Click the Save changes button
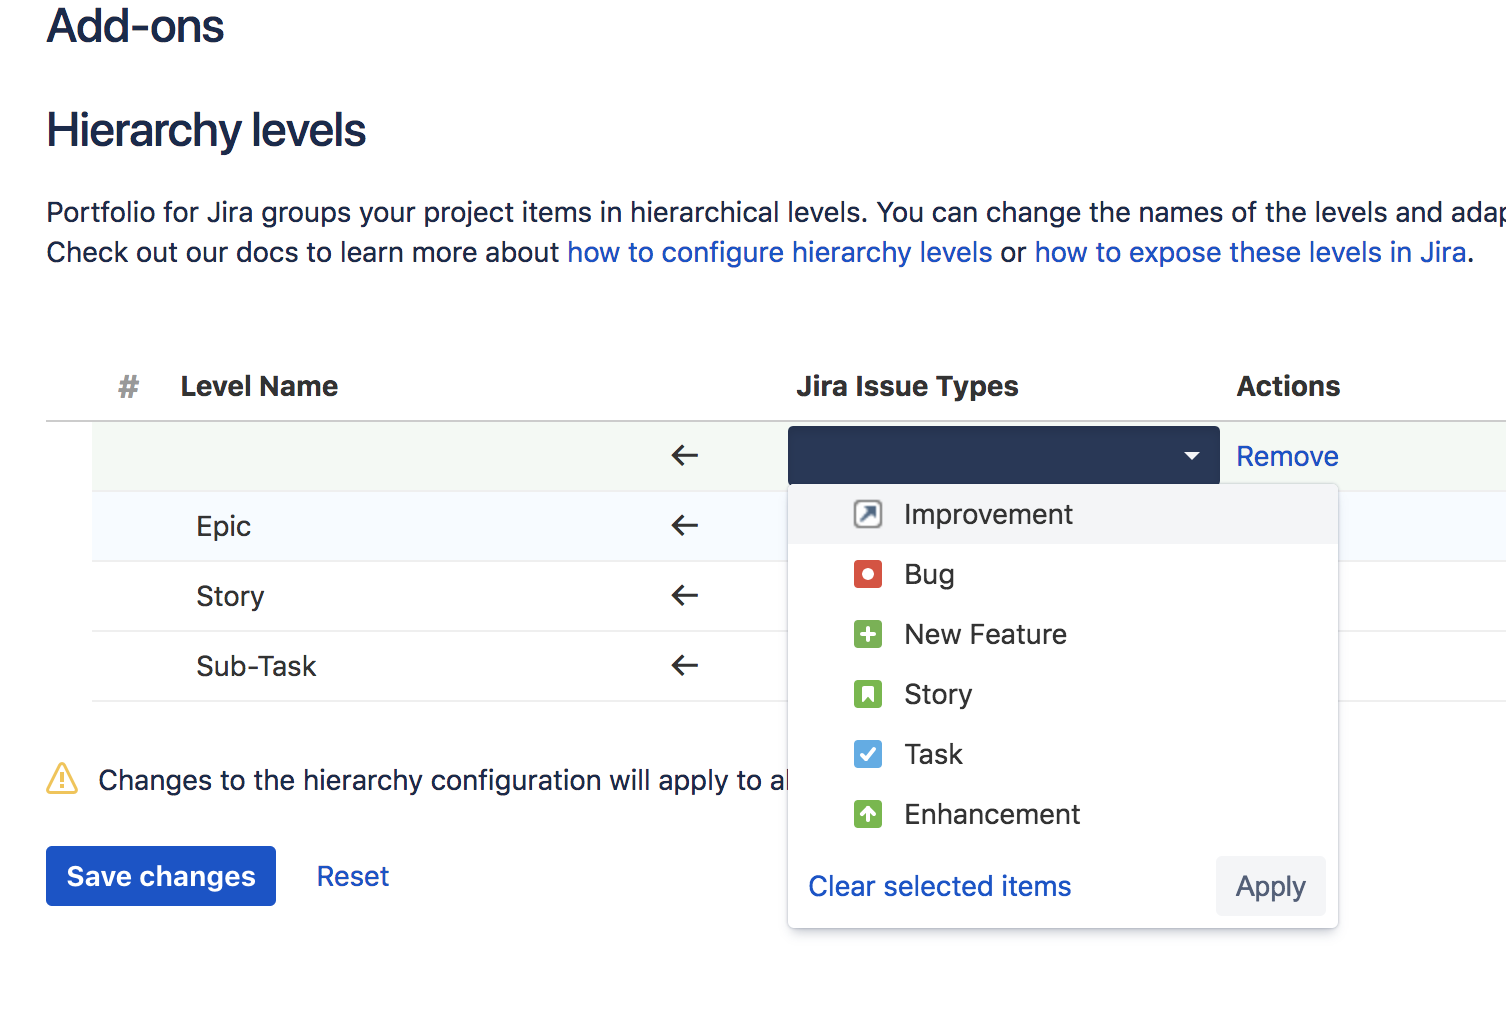 tap(161, 876)
